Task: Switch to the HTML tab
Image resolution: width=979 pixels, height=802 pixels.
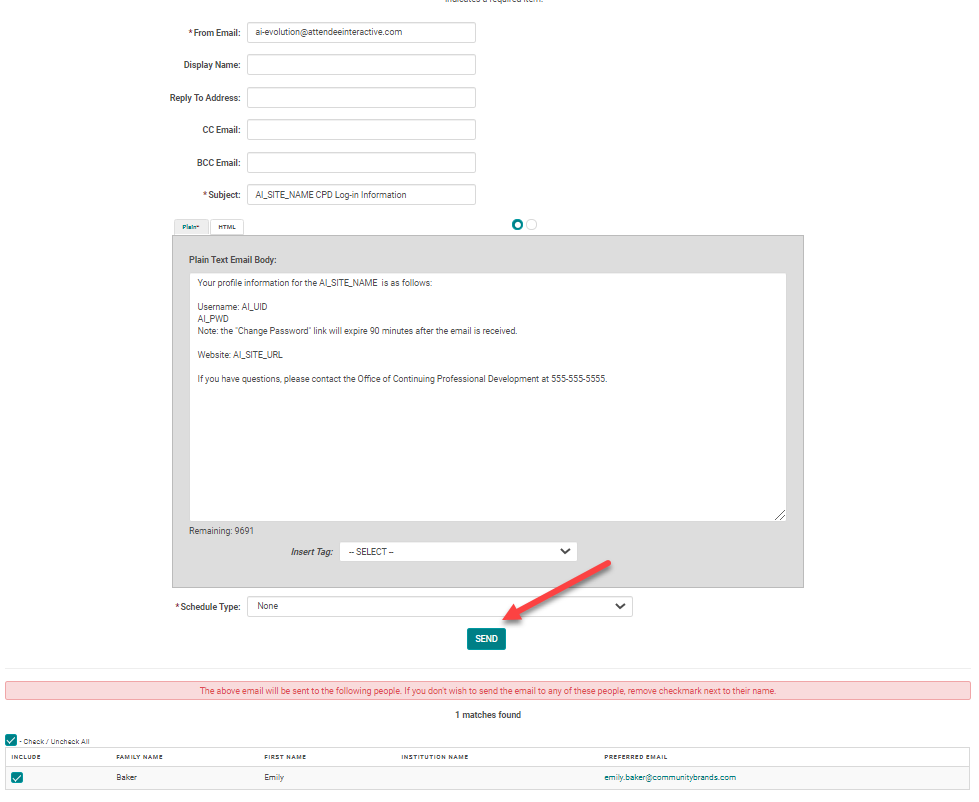Action: [x=227, y=227]
